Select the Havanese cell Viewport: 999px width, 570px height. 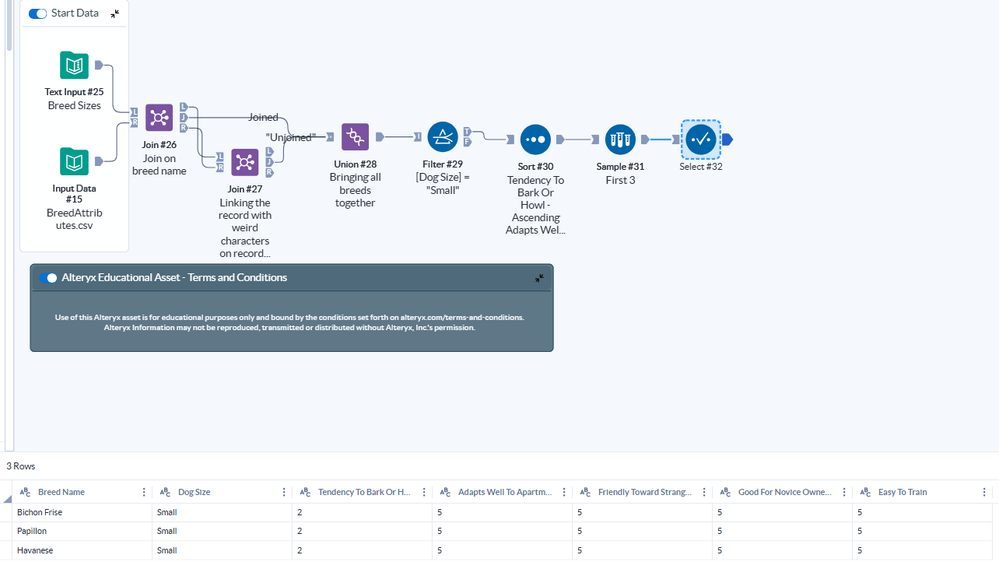coord(82,550)
